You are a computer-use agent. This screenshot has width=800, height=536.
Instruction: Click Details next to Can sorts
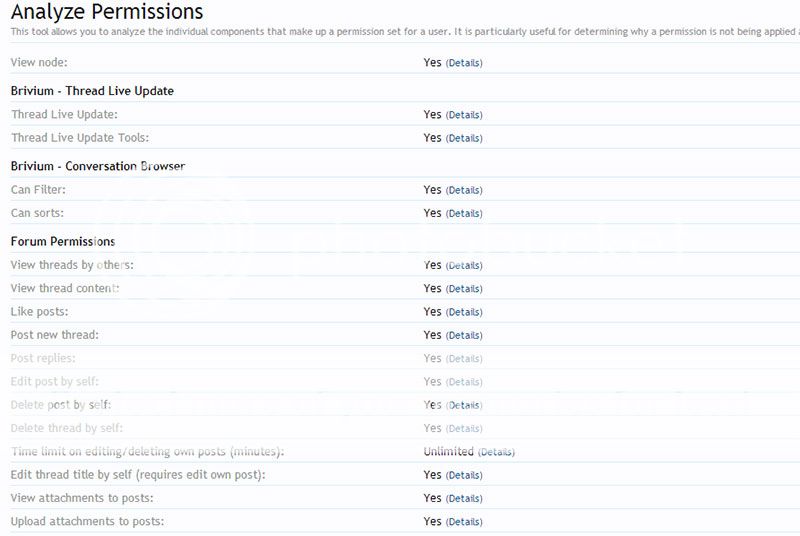[x=464, y=213]
